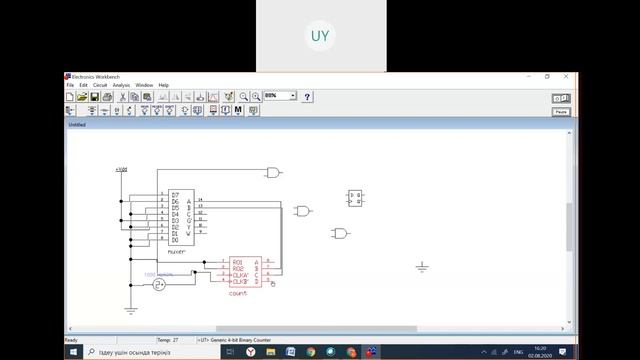Open the Mixed ICs parts bin
Screen dimensions: 640x360
click(x=157, y=110)
